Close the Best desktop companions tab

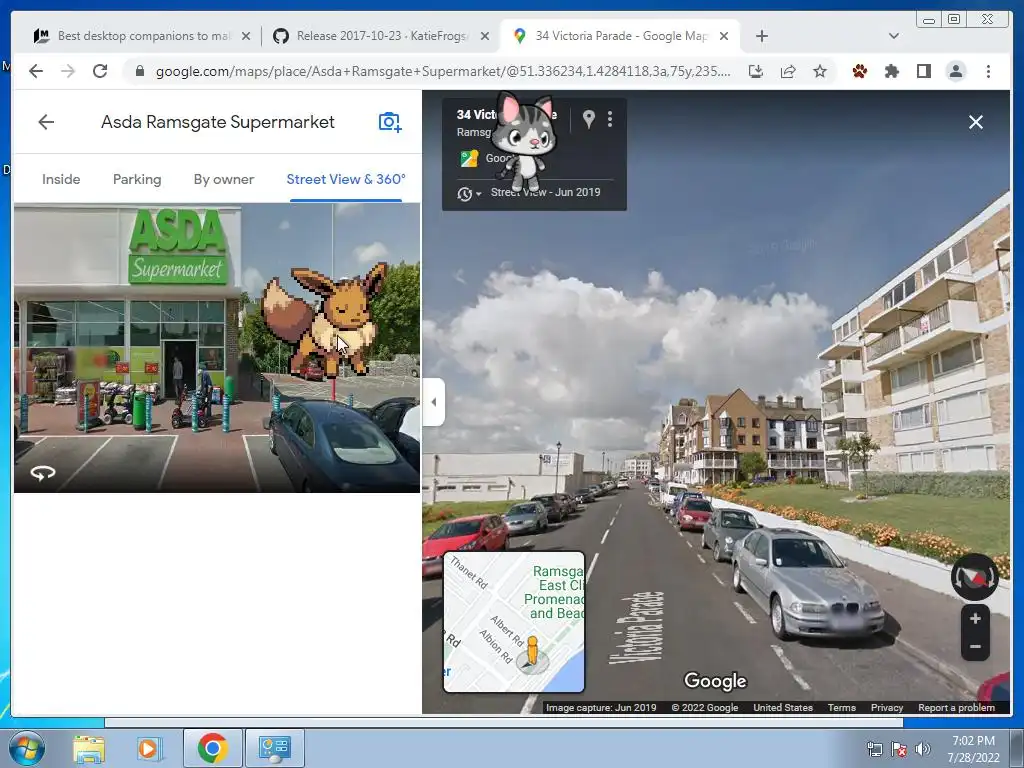(246, 36)
